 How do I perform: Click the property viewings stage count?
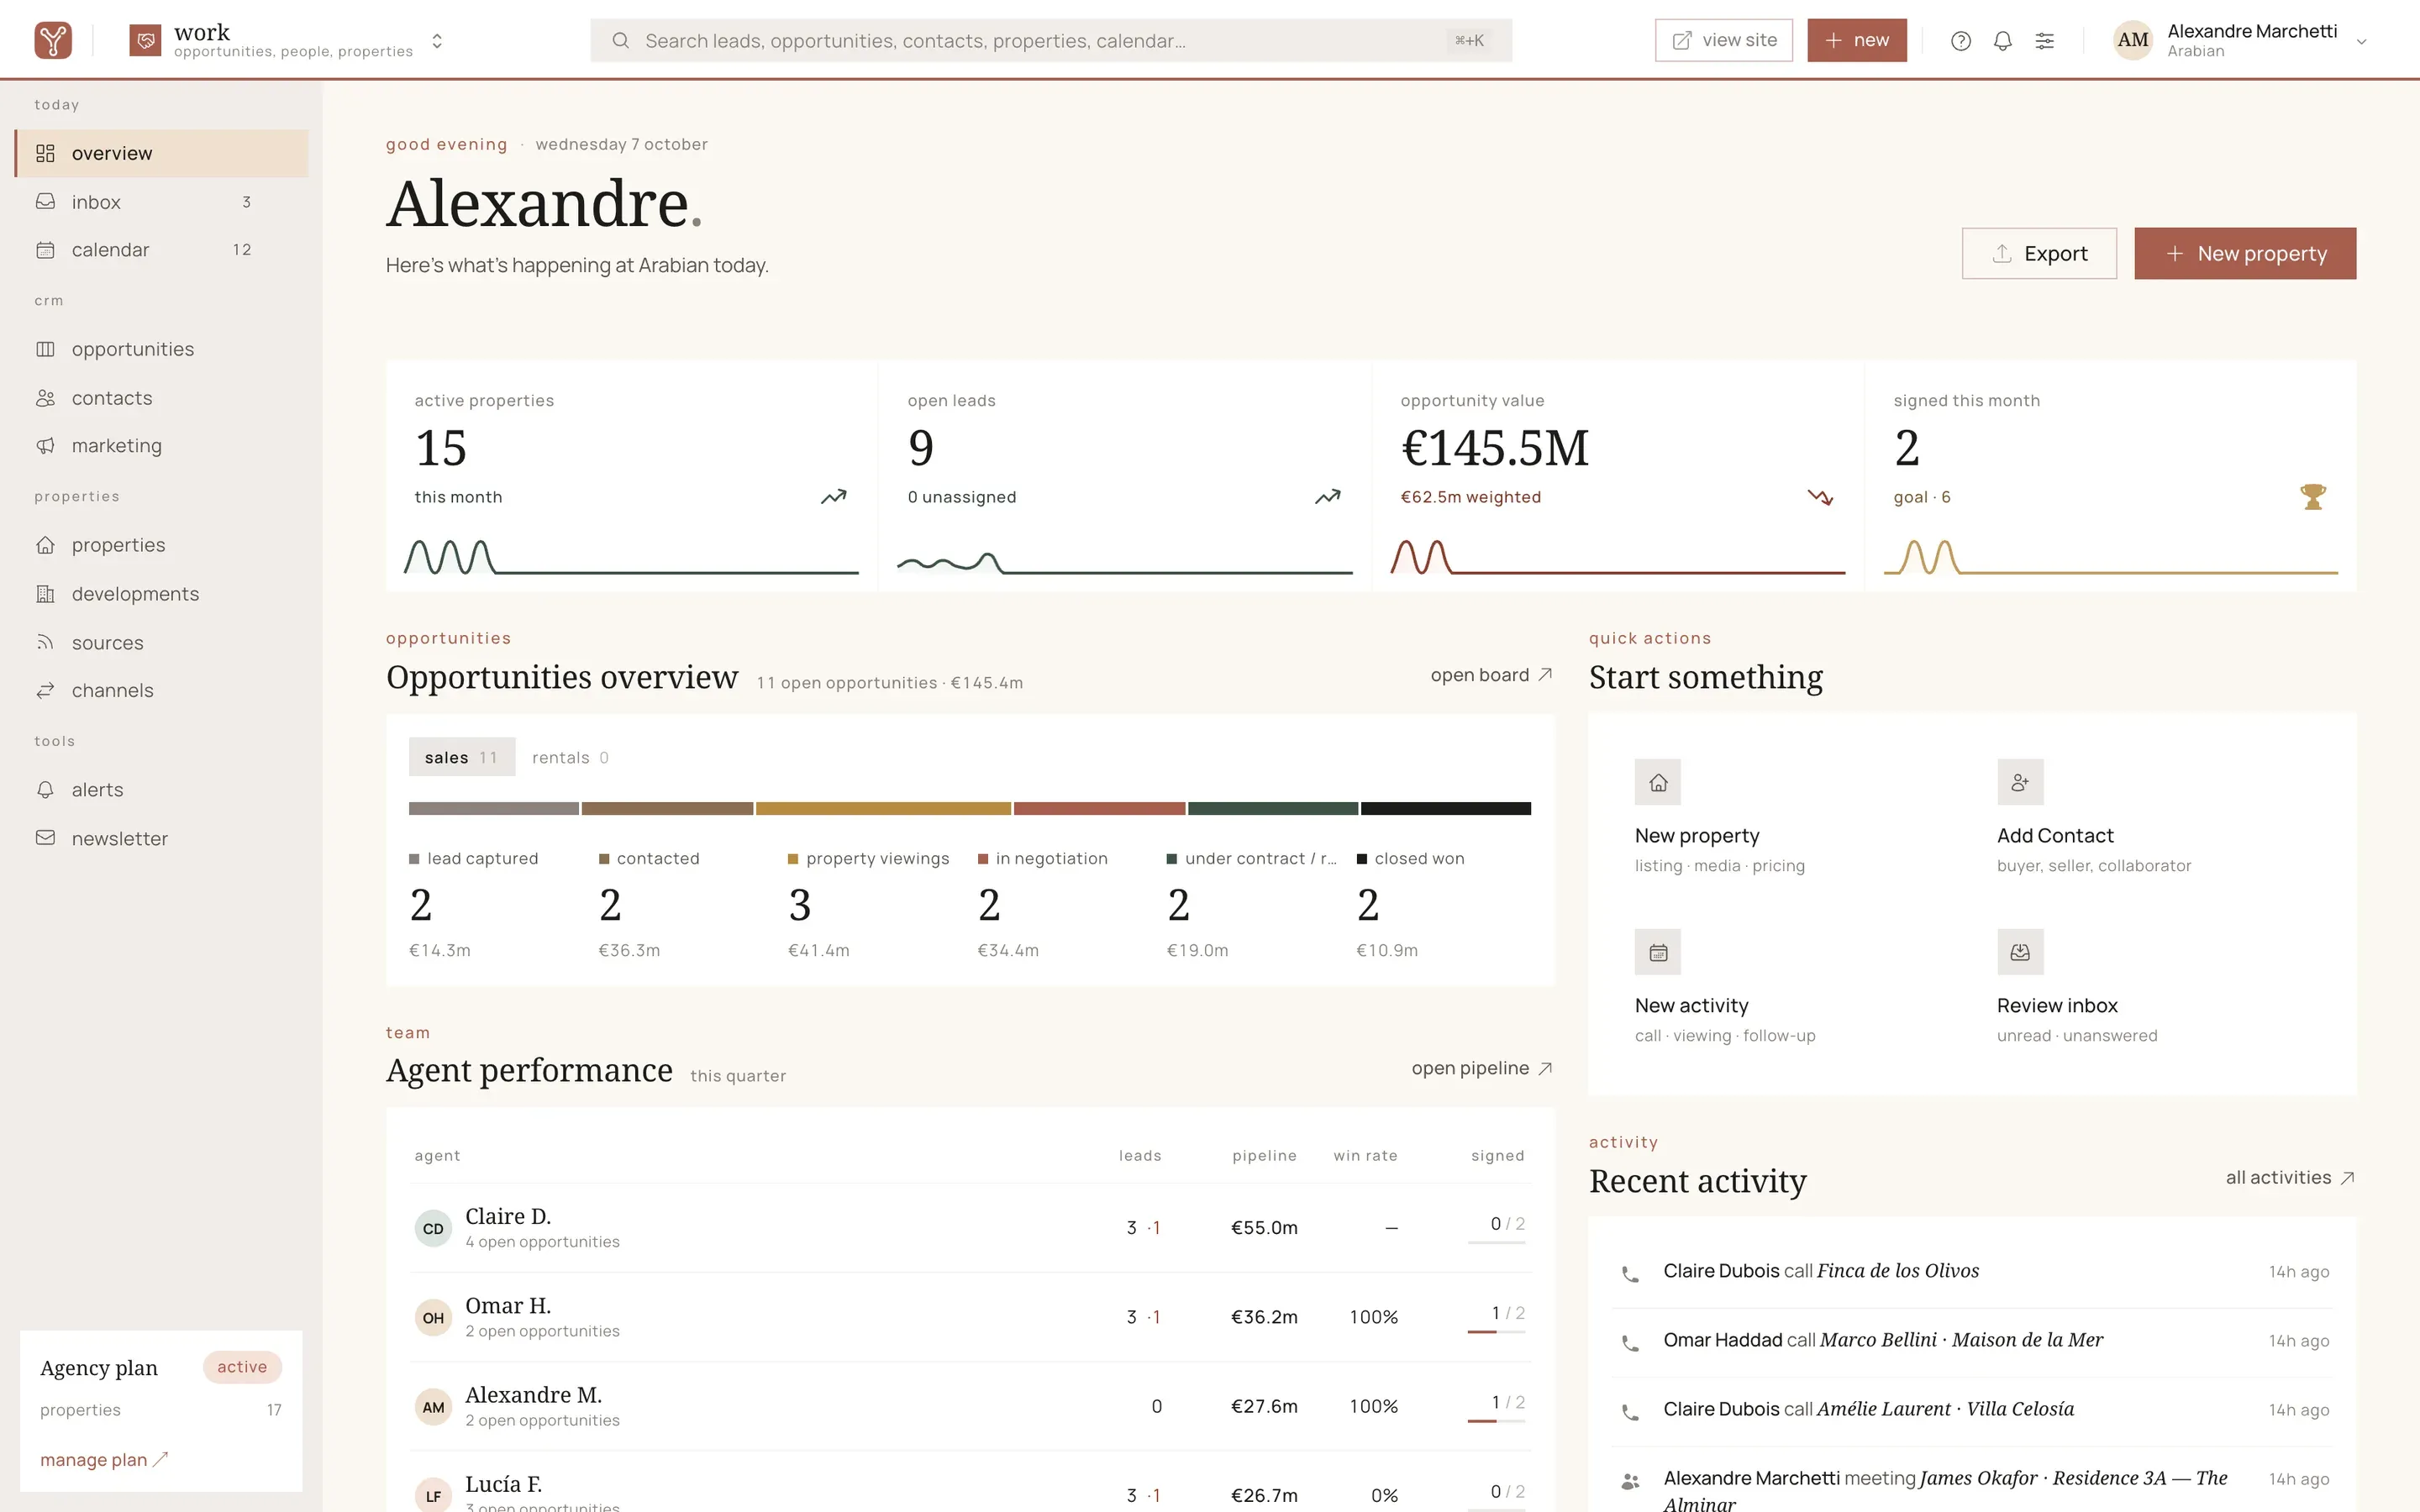point(800,905)
